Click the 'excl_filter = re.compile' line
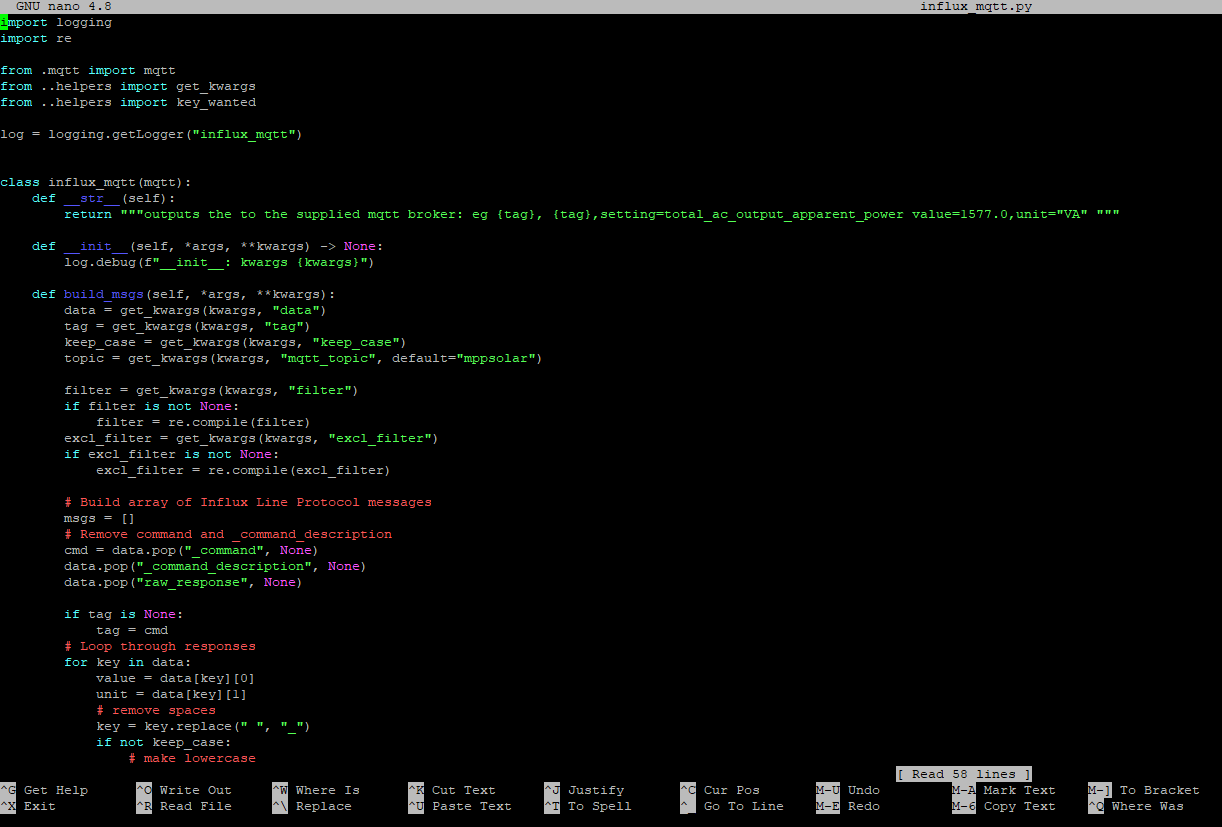The width and height of the screenshot is (1222, 827). click(244, 470)
